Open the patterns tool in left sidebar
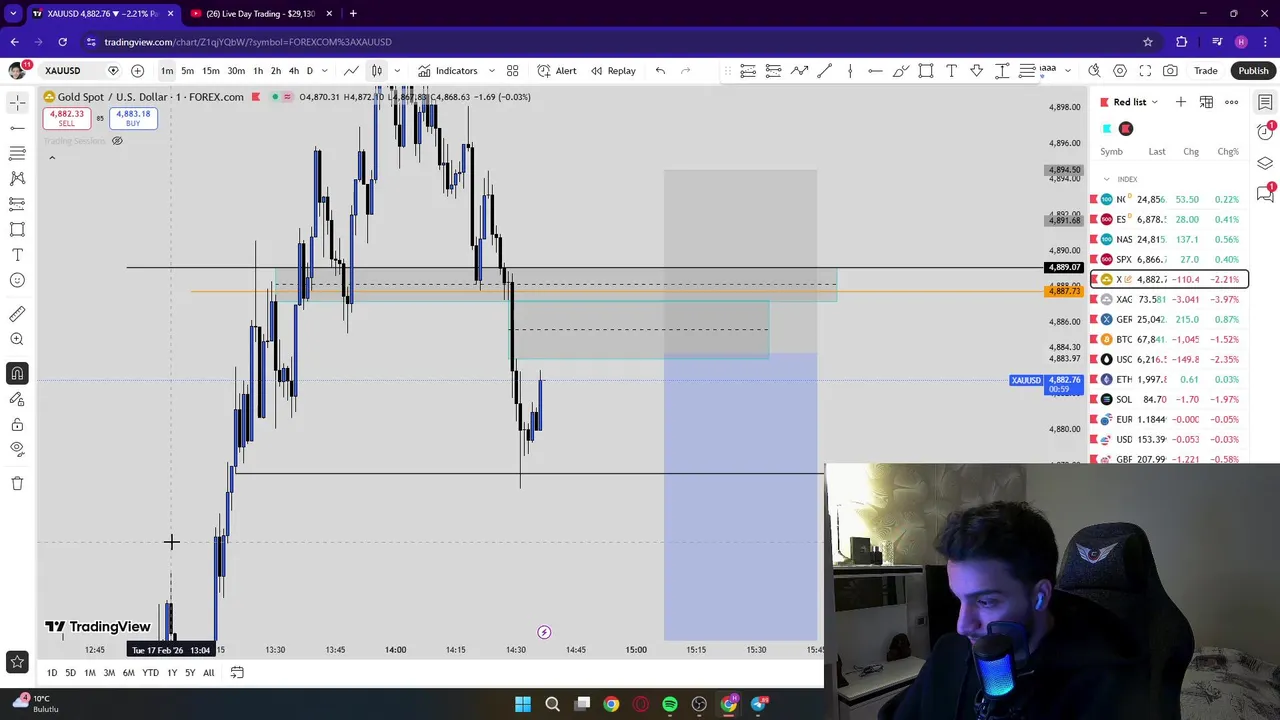1280x720 pixels. tap(17, 178)
